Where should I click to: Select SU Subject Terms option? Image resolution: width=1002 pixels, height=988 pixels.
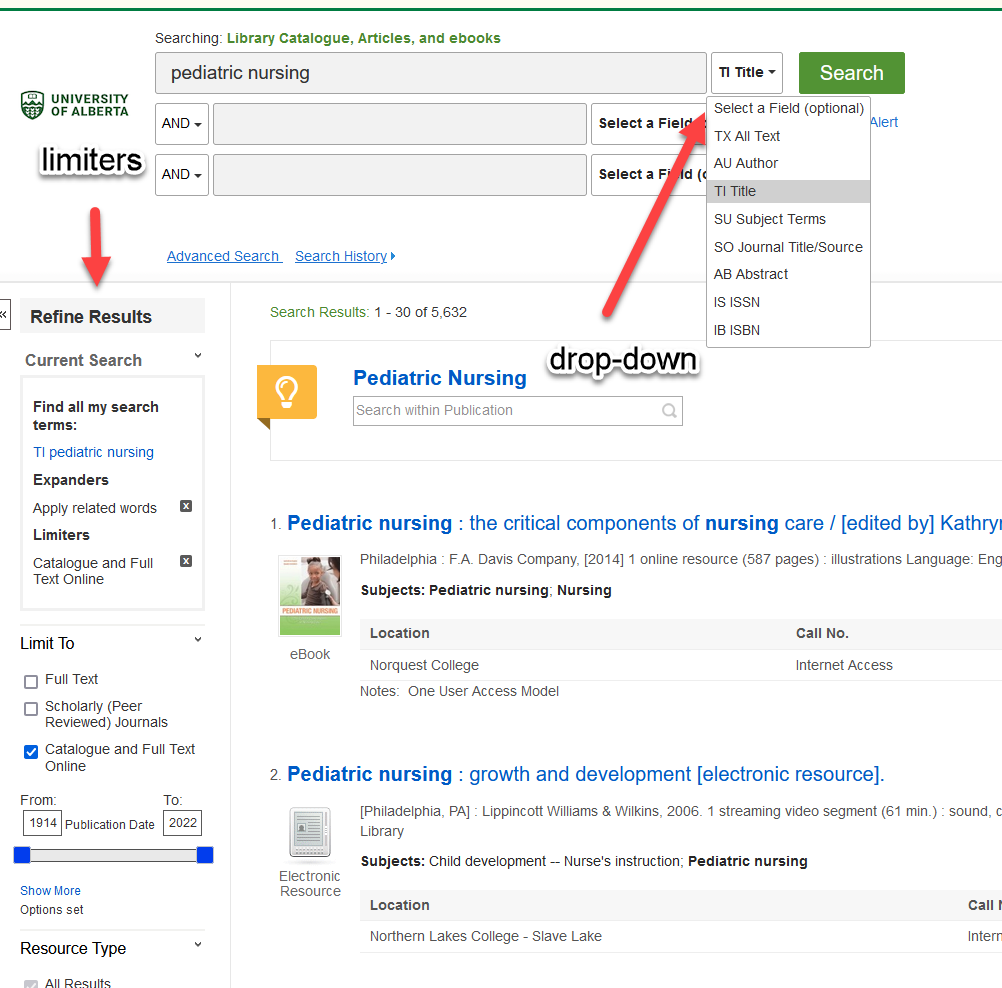[789, 219]
